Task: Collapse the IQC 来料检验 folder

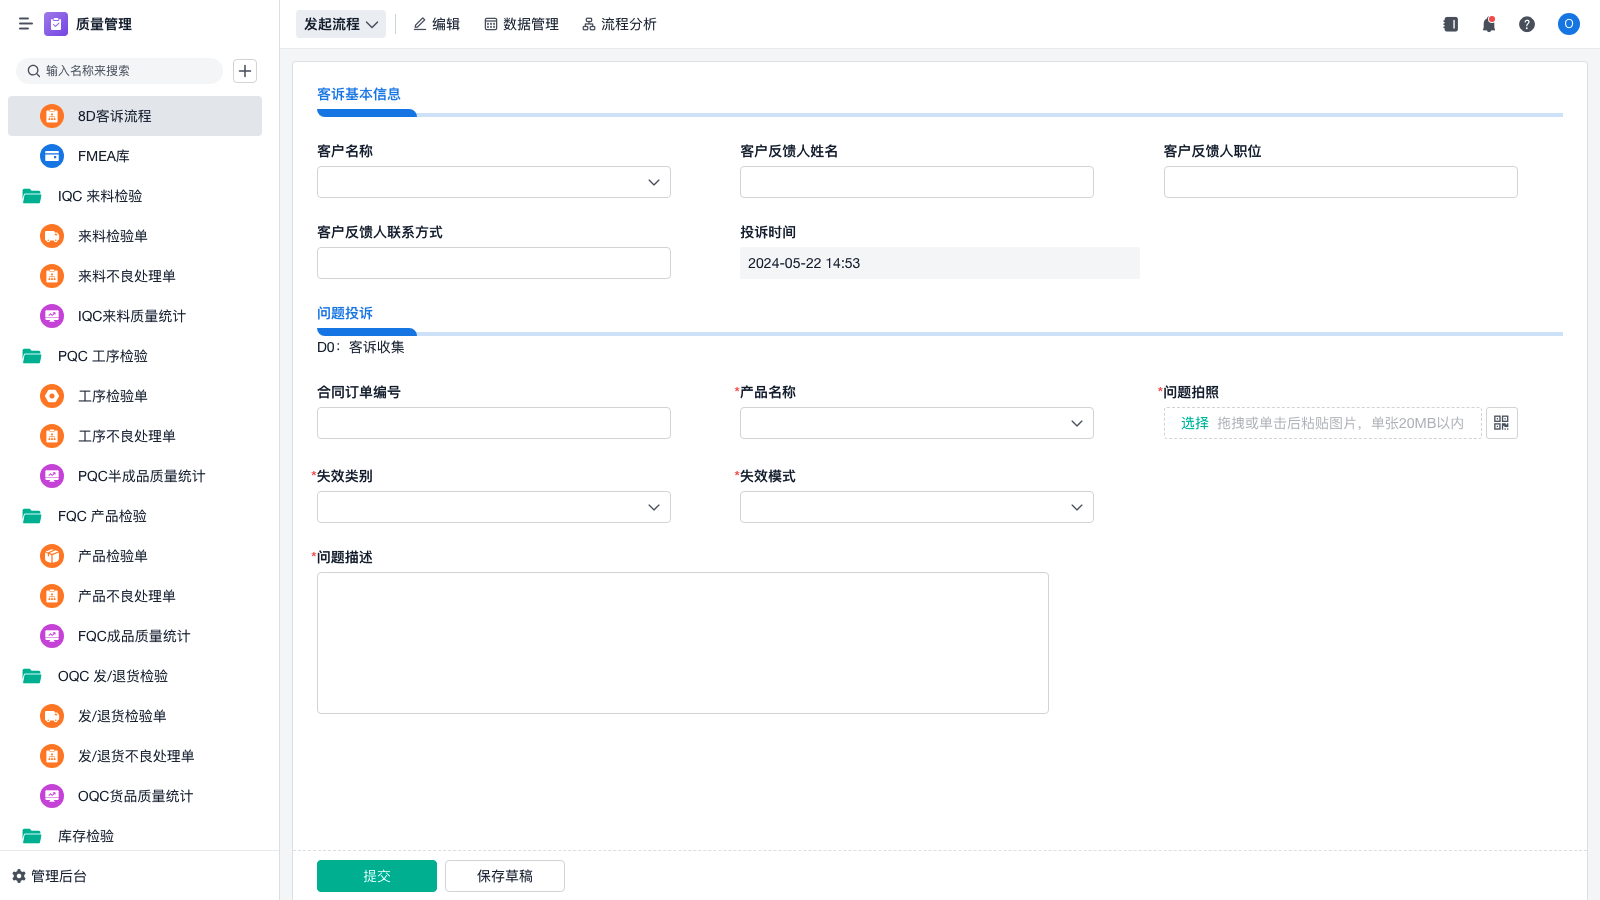Action: 99,196
